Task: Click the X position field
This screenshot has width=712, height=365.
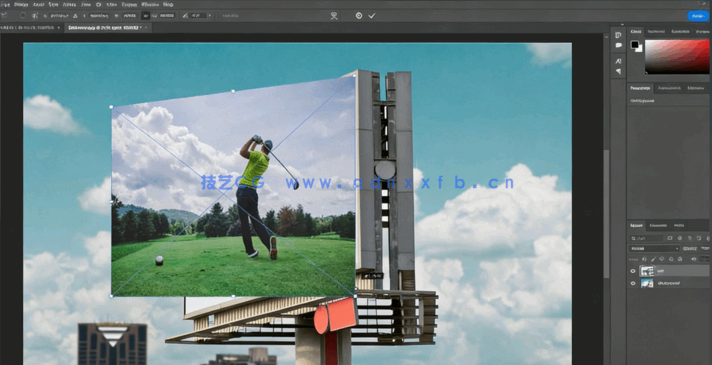Action: click(59, 15)
